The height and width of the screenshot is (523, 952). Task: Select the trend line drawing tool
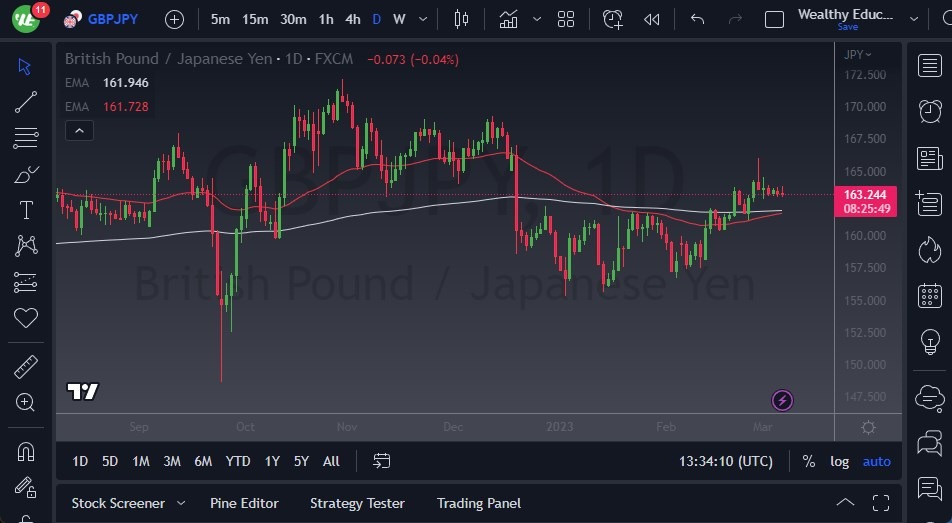tap(26, 102)
